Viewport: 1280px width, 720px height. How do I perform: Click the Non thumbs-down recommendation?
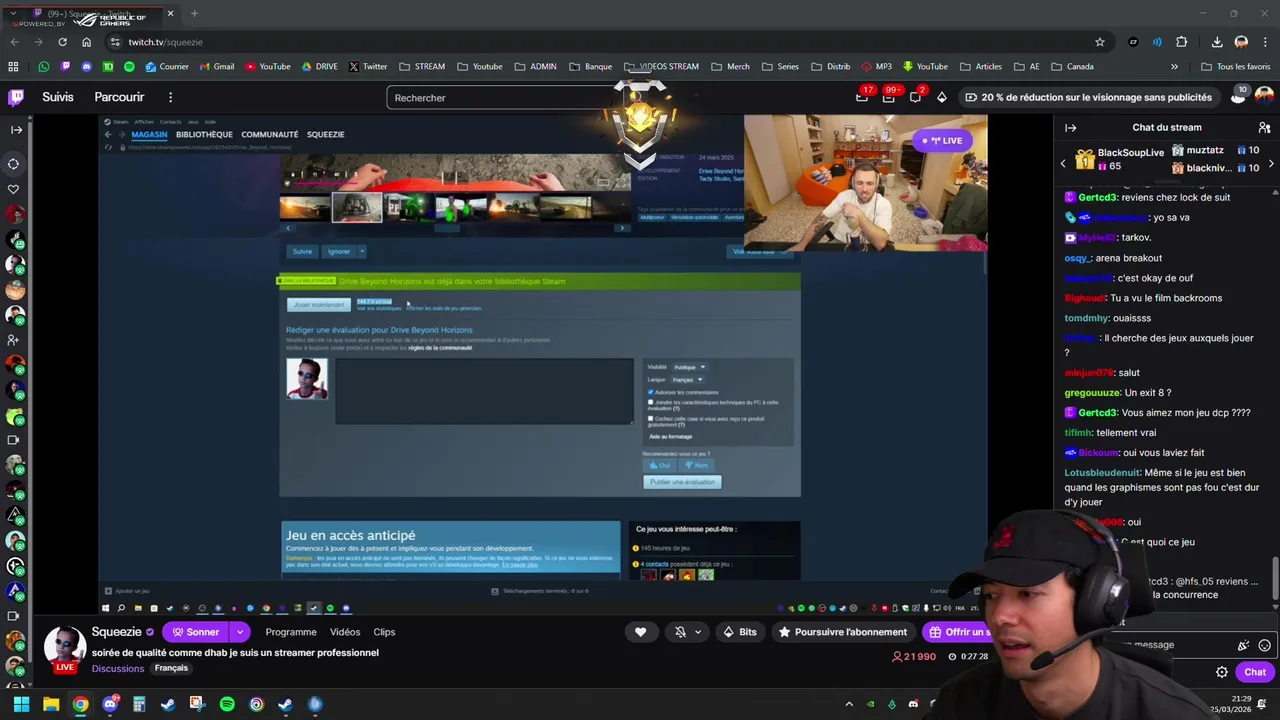tap(695, 465)
